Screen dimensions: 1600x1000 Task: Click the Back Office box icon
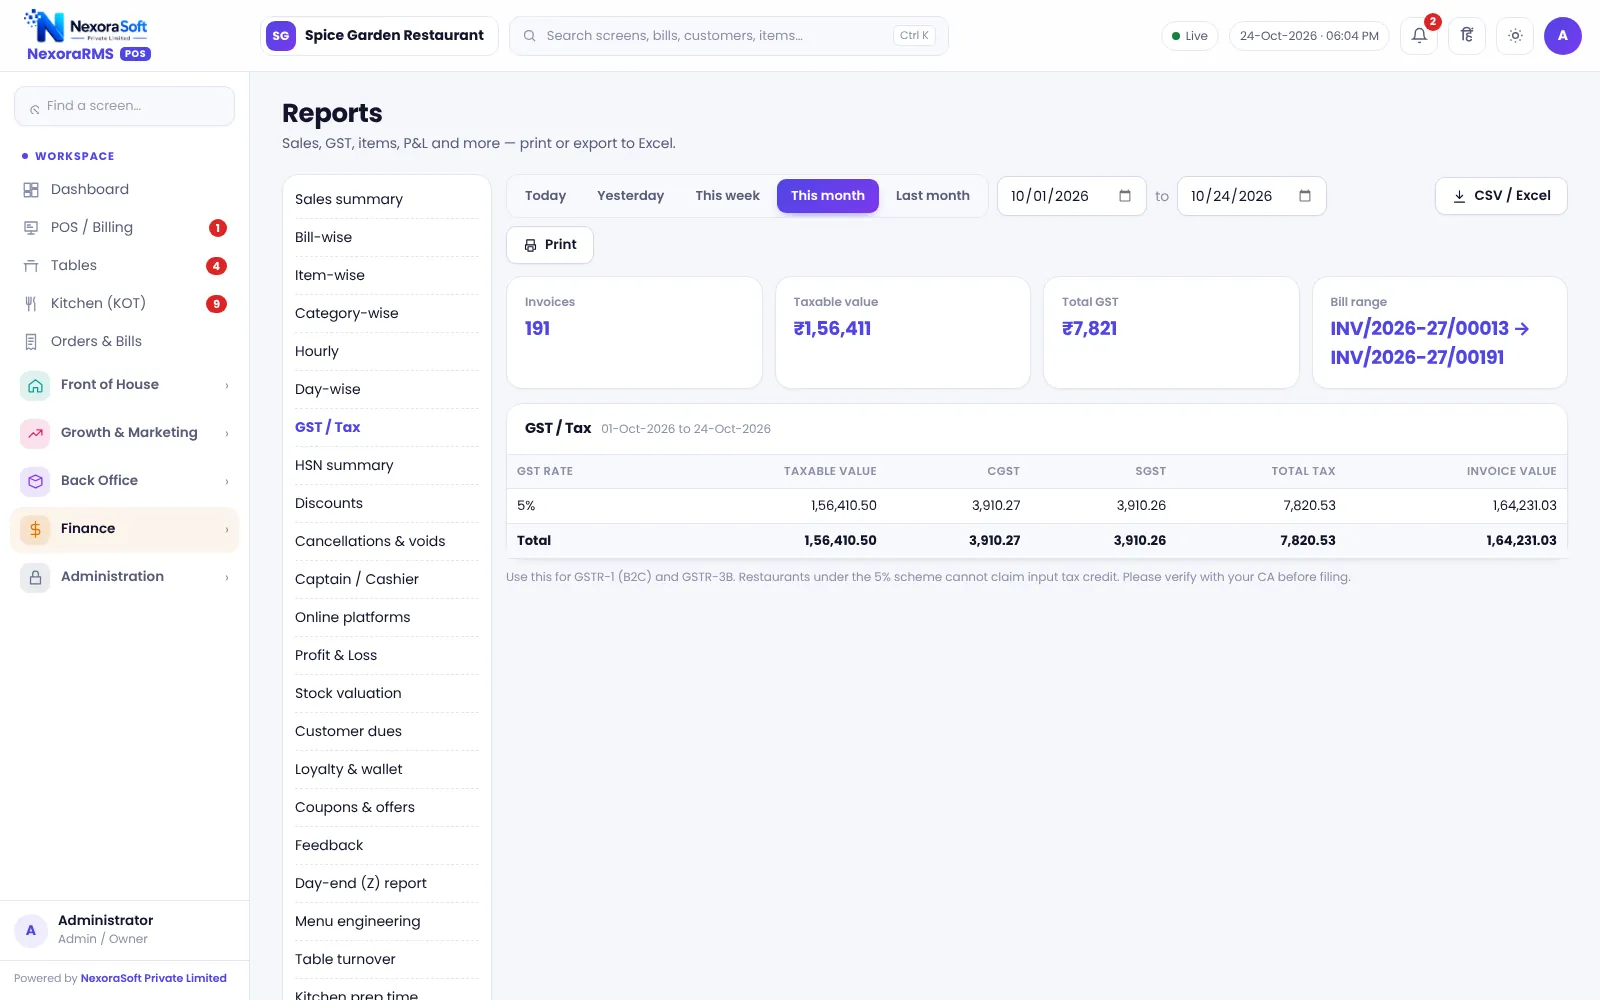click(x=35, y=481)
